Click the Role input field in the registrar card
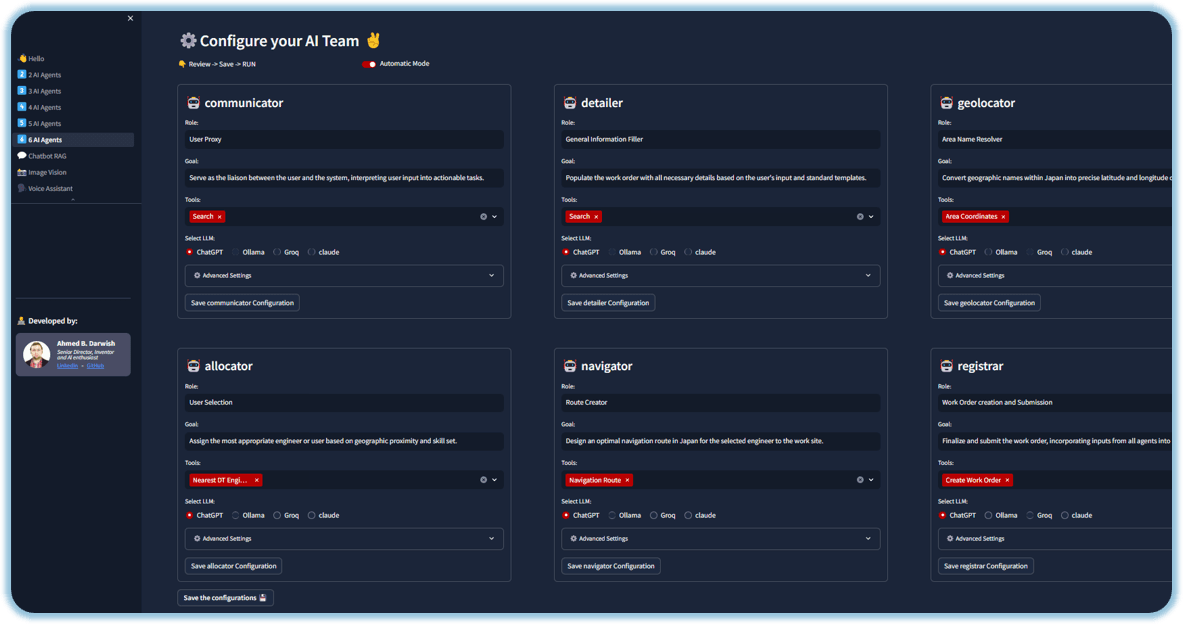The width and height of the screenshot is (1183, 624). point(1050,401)
